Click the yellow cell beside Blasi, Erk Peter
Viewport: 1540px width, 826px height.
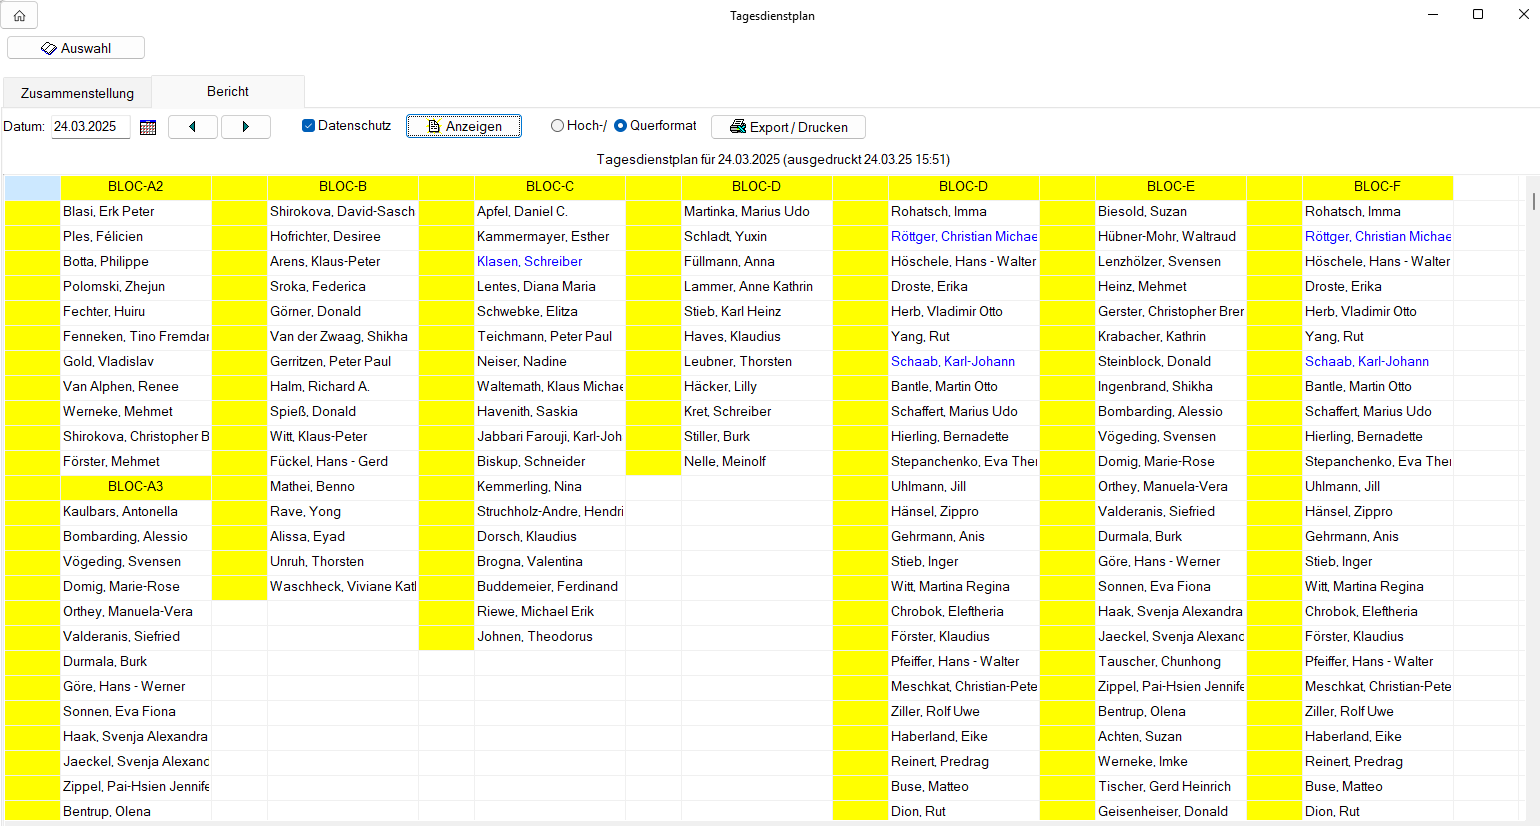click(32, 211)
